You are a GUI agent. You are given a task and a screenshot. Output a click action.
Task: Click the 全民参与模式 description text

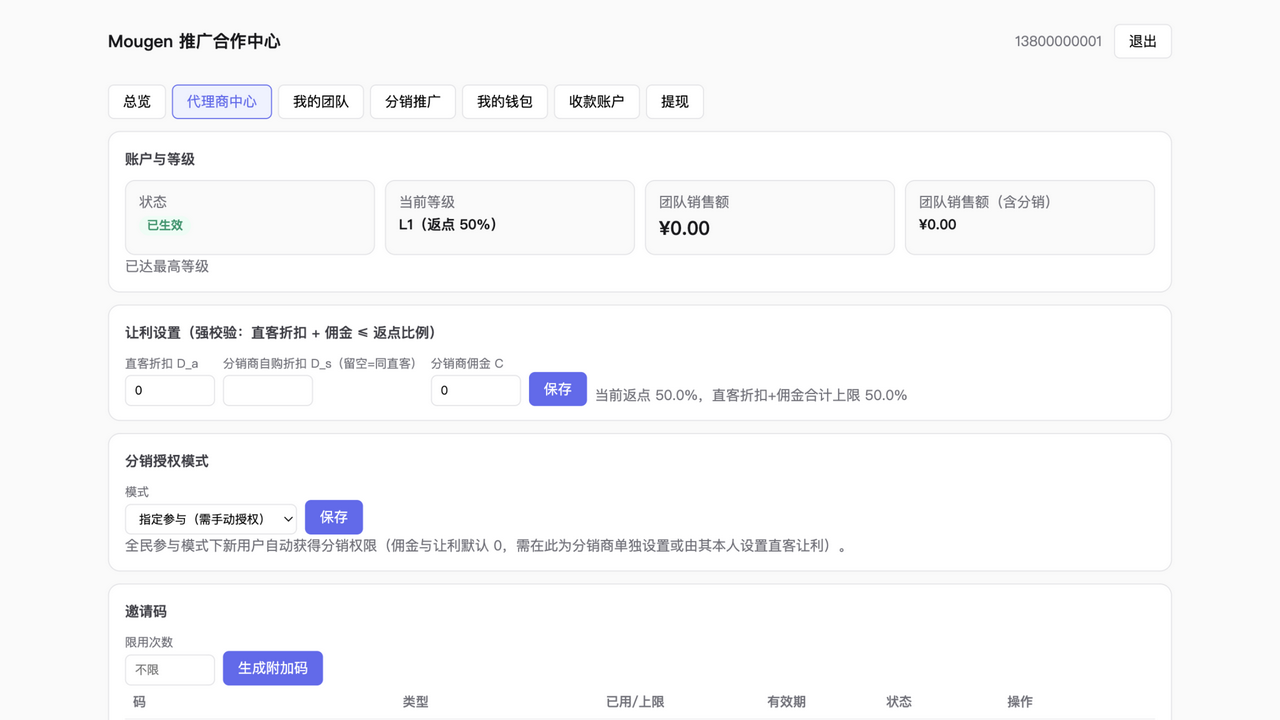pos(487,546)
